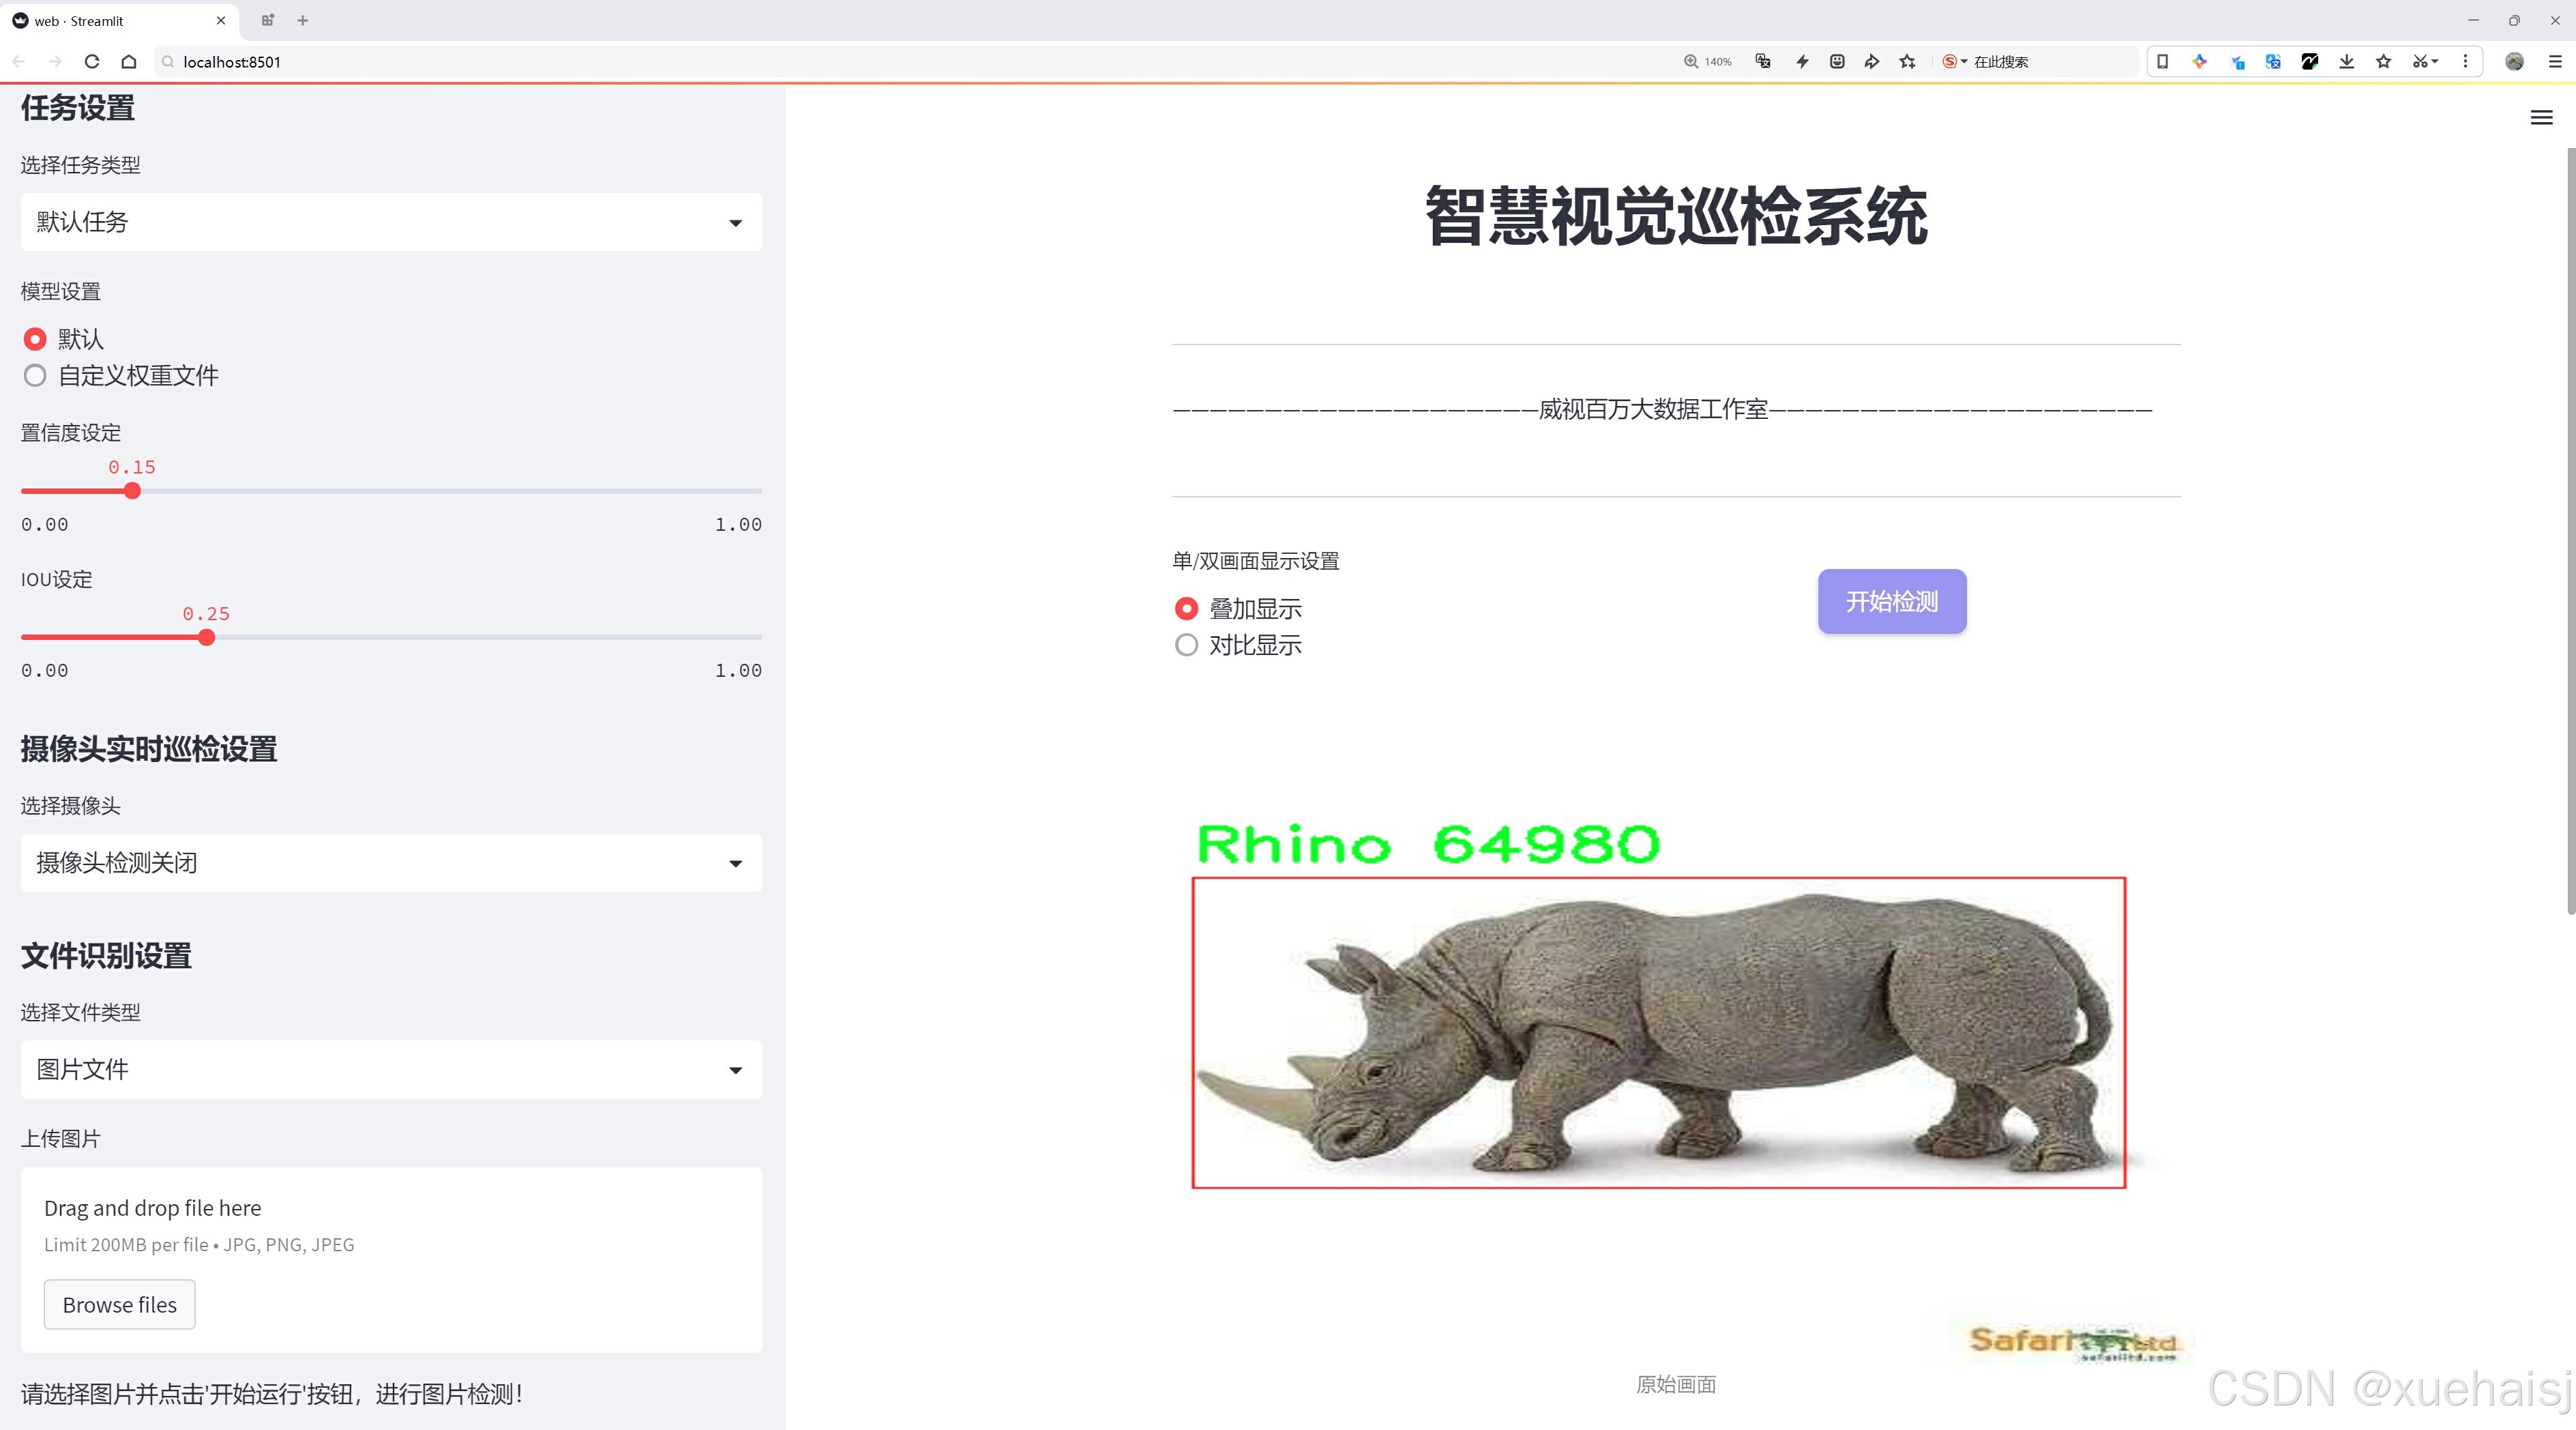This screenshot has width=2576, height=1430.
Task: Select the 对比显示 radio button
Action: point(1186,645)
